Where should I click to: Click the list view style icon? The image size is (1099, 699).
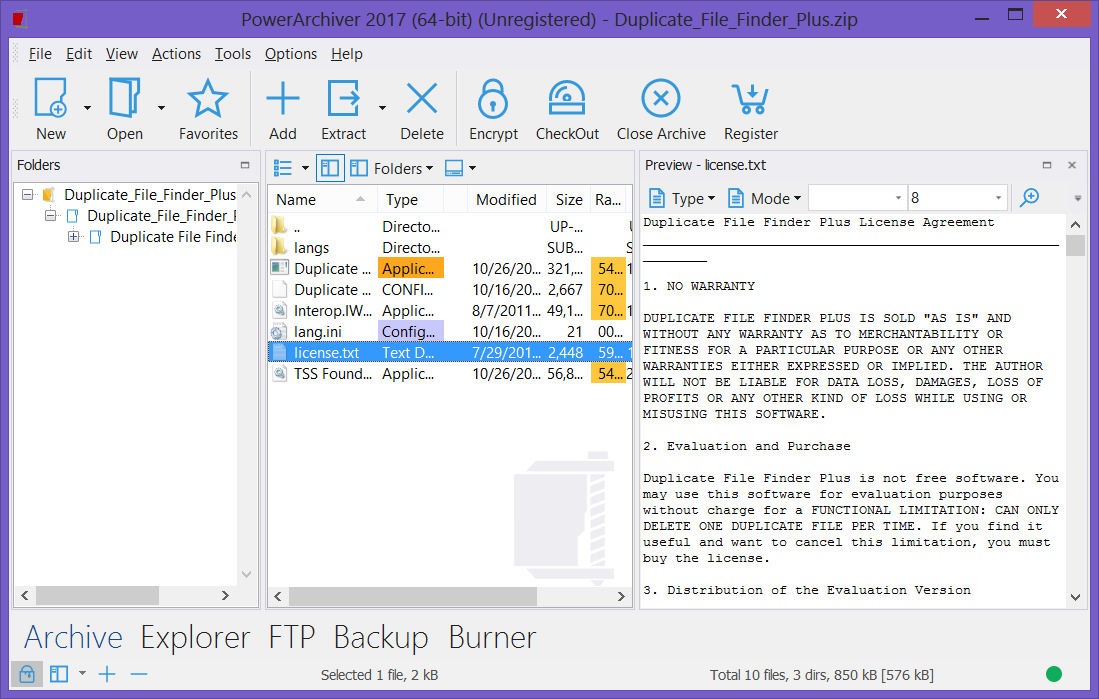pyautogui.click(x=283, y=168)
